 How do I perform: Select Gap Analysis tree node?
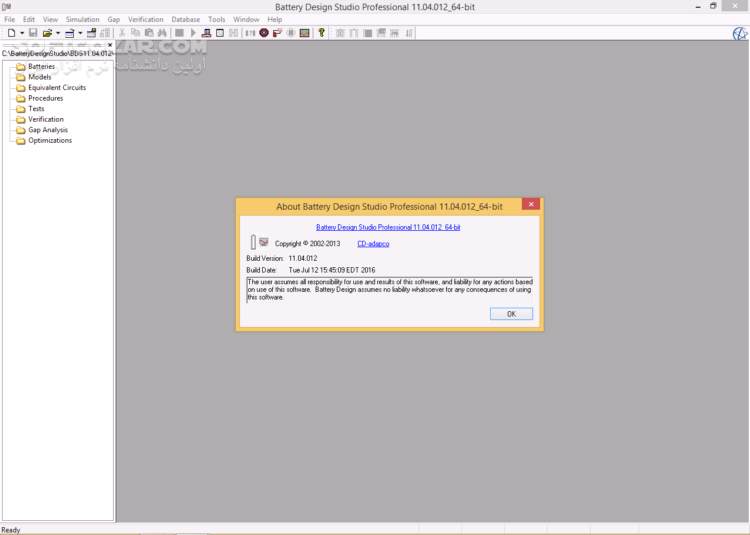(x=48, y=130)
